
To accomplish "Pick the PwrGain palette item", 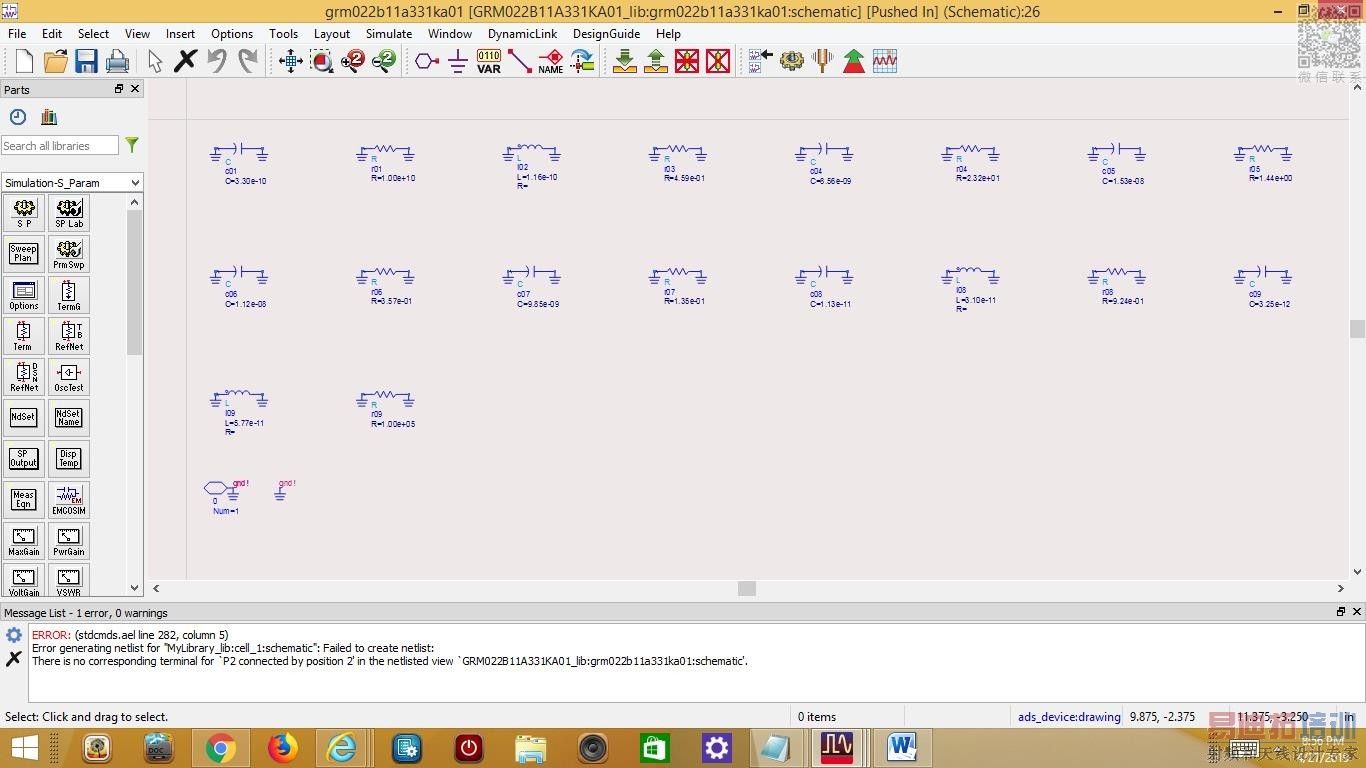I will tap(69, 541).
